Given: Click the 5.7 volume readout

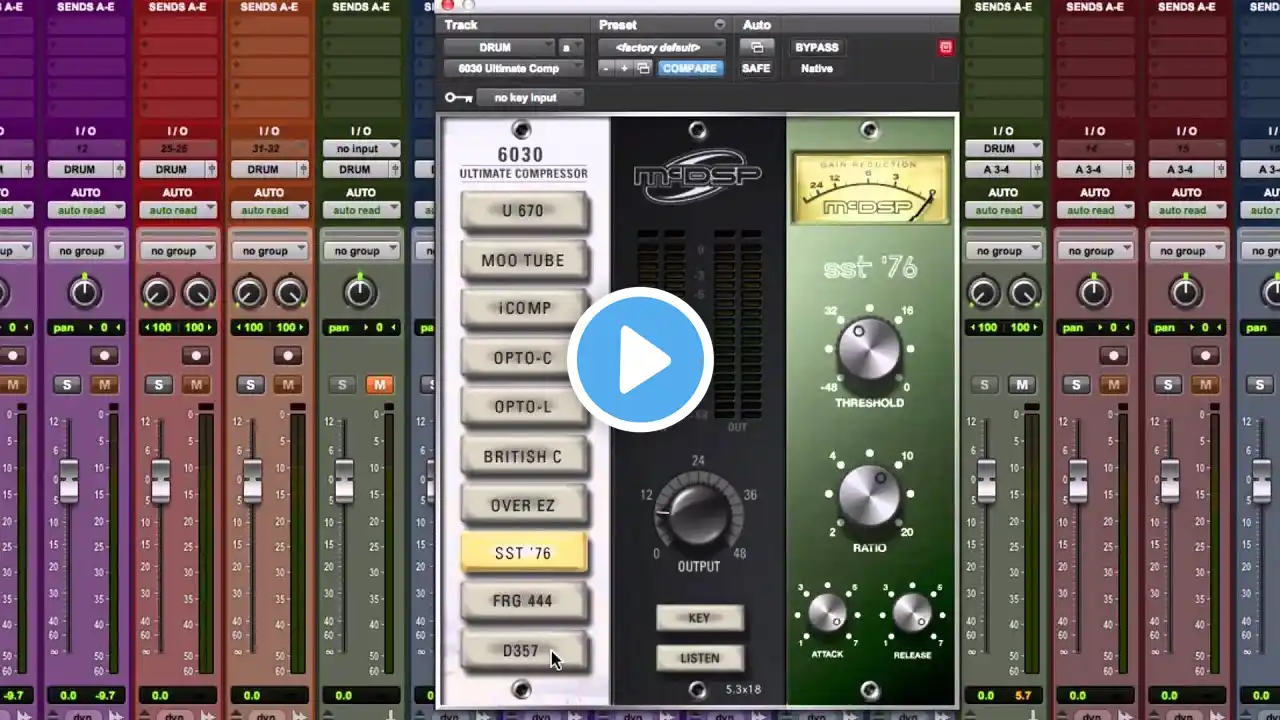Looking at the screenshot, I should (1021, 695).
